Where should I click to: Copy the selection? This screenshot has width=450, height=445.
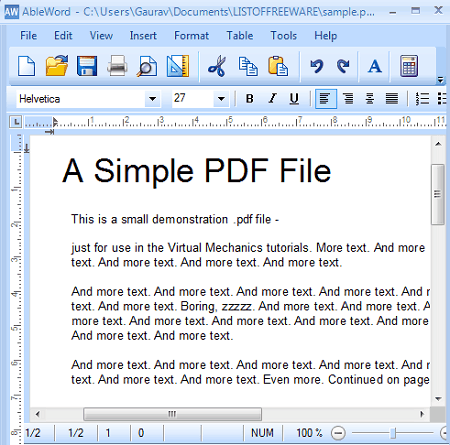[248, 66]
